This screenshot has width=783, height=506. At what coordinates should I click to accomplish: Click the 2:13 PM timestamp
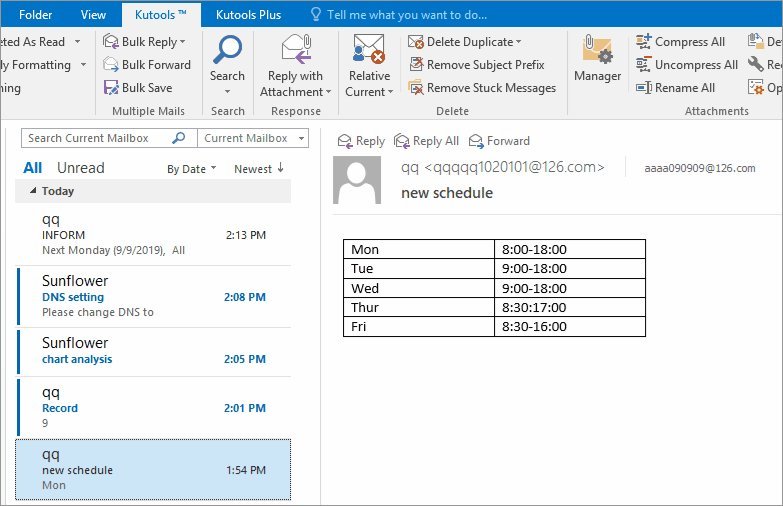coord(246,235)
